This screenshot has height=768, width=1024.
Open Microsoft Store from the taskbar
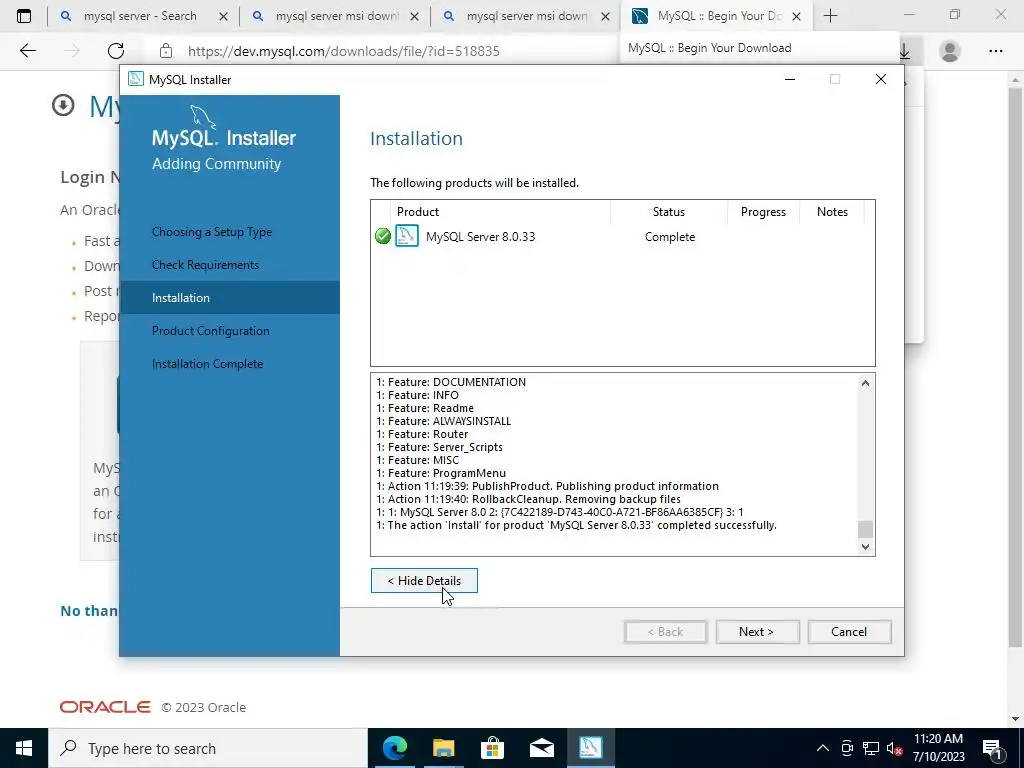492,748
